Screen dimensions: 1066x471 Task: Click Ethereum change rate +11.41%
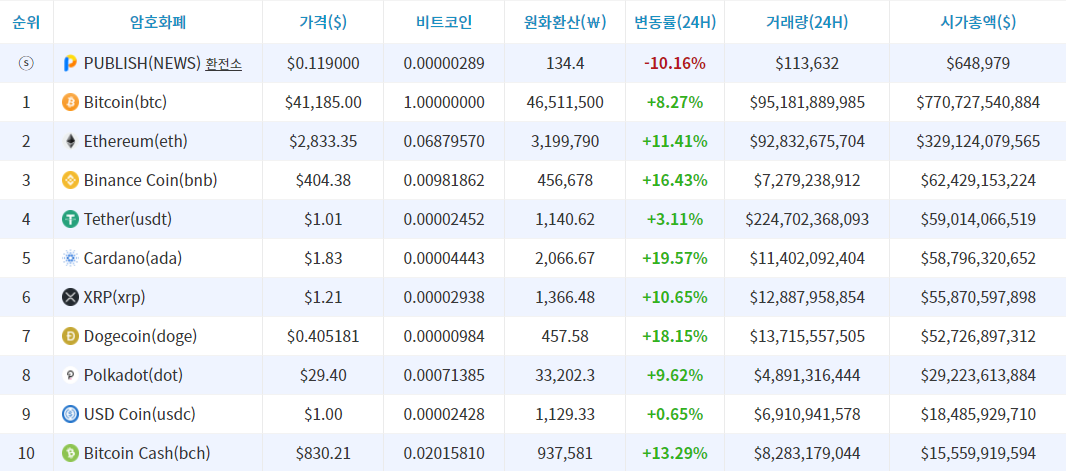click(675, 141)
